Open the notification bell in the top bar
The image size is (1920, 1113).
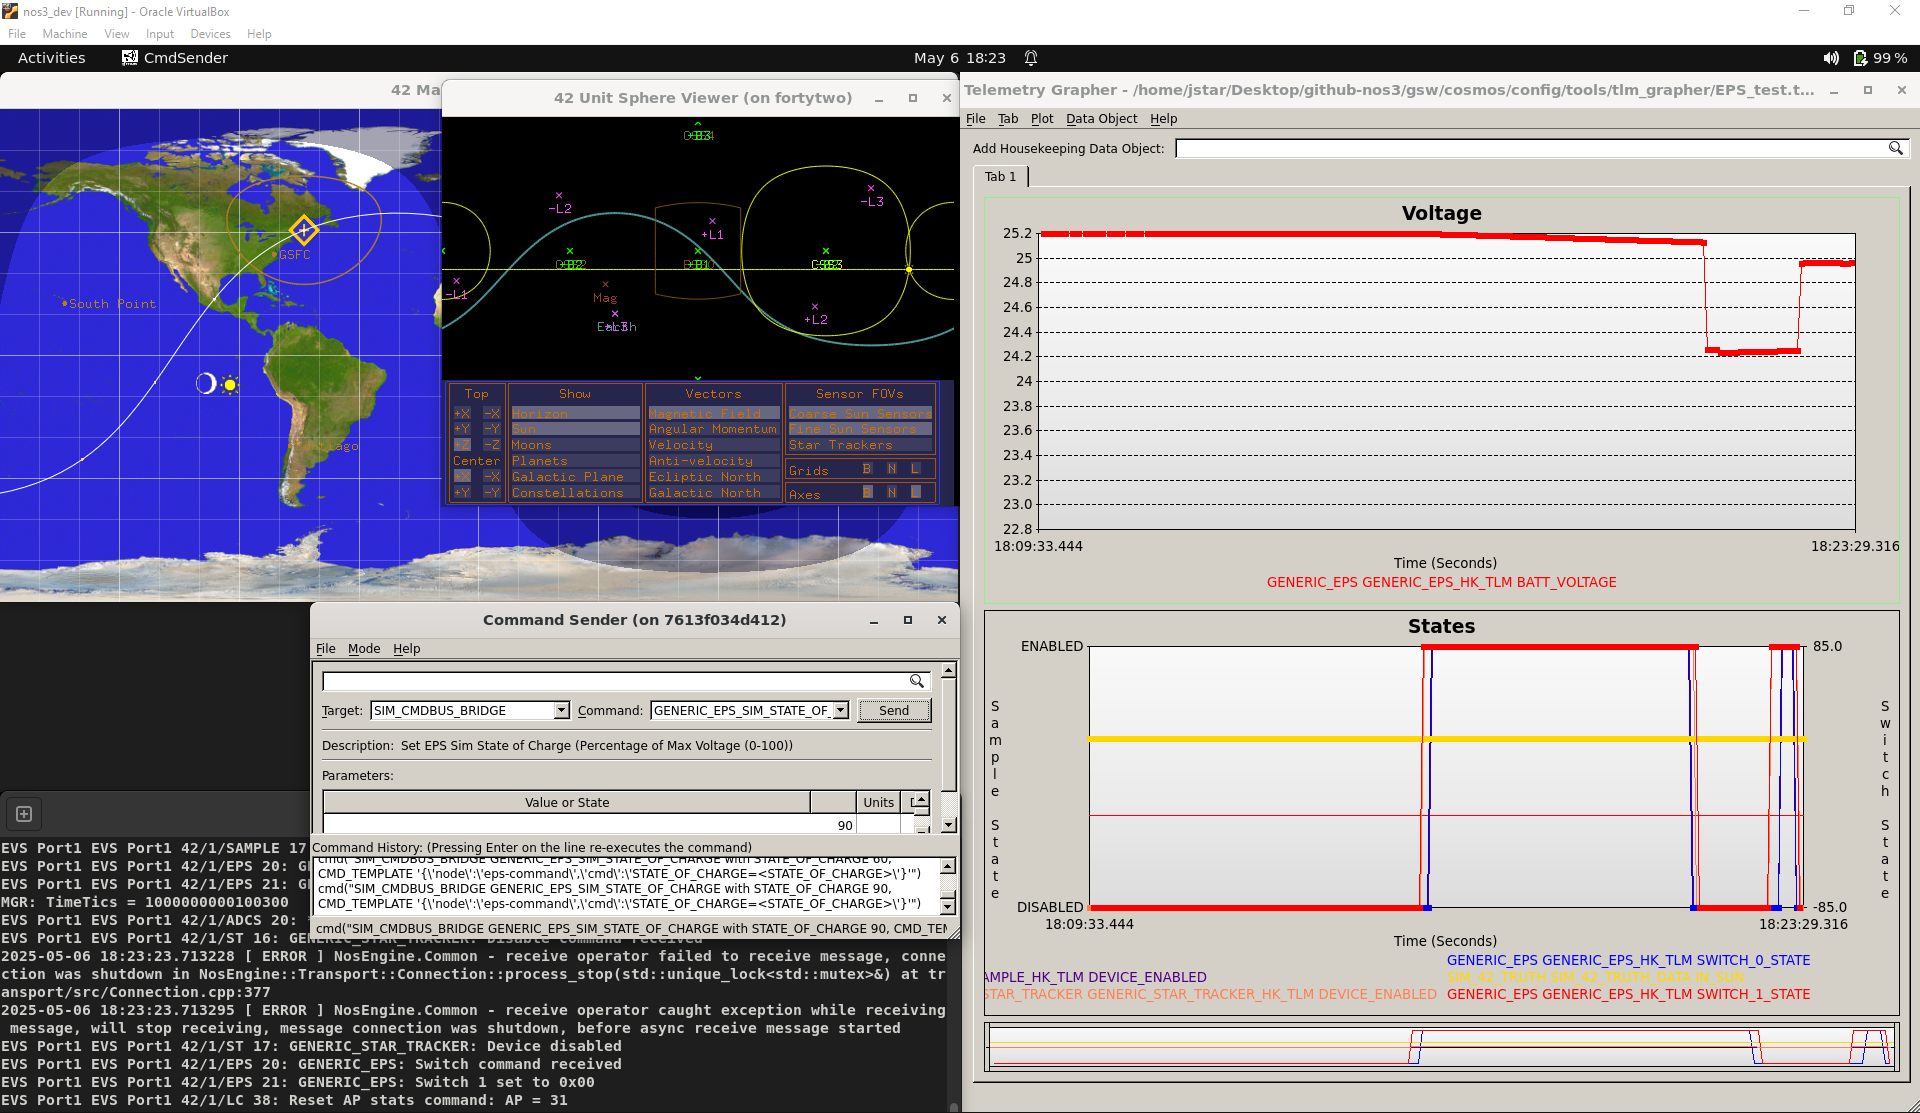click(x=1030, y=58)
